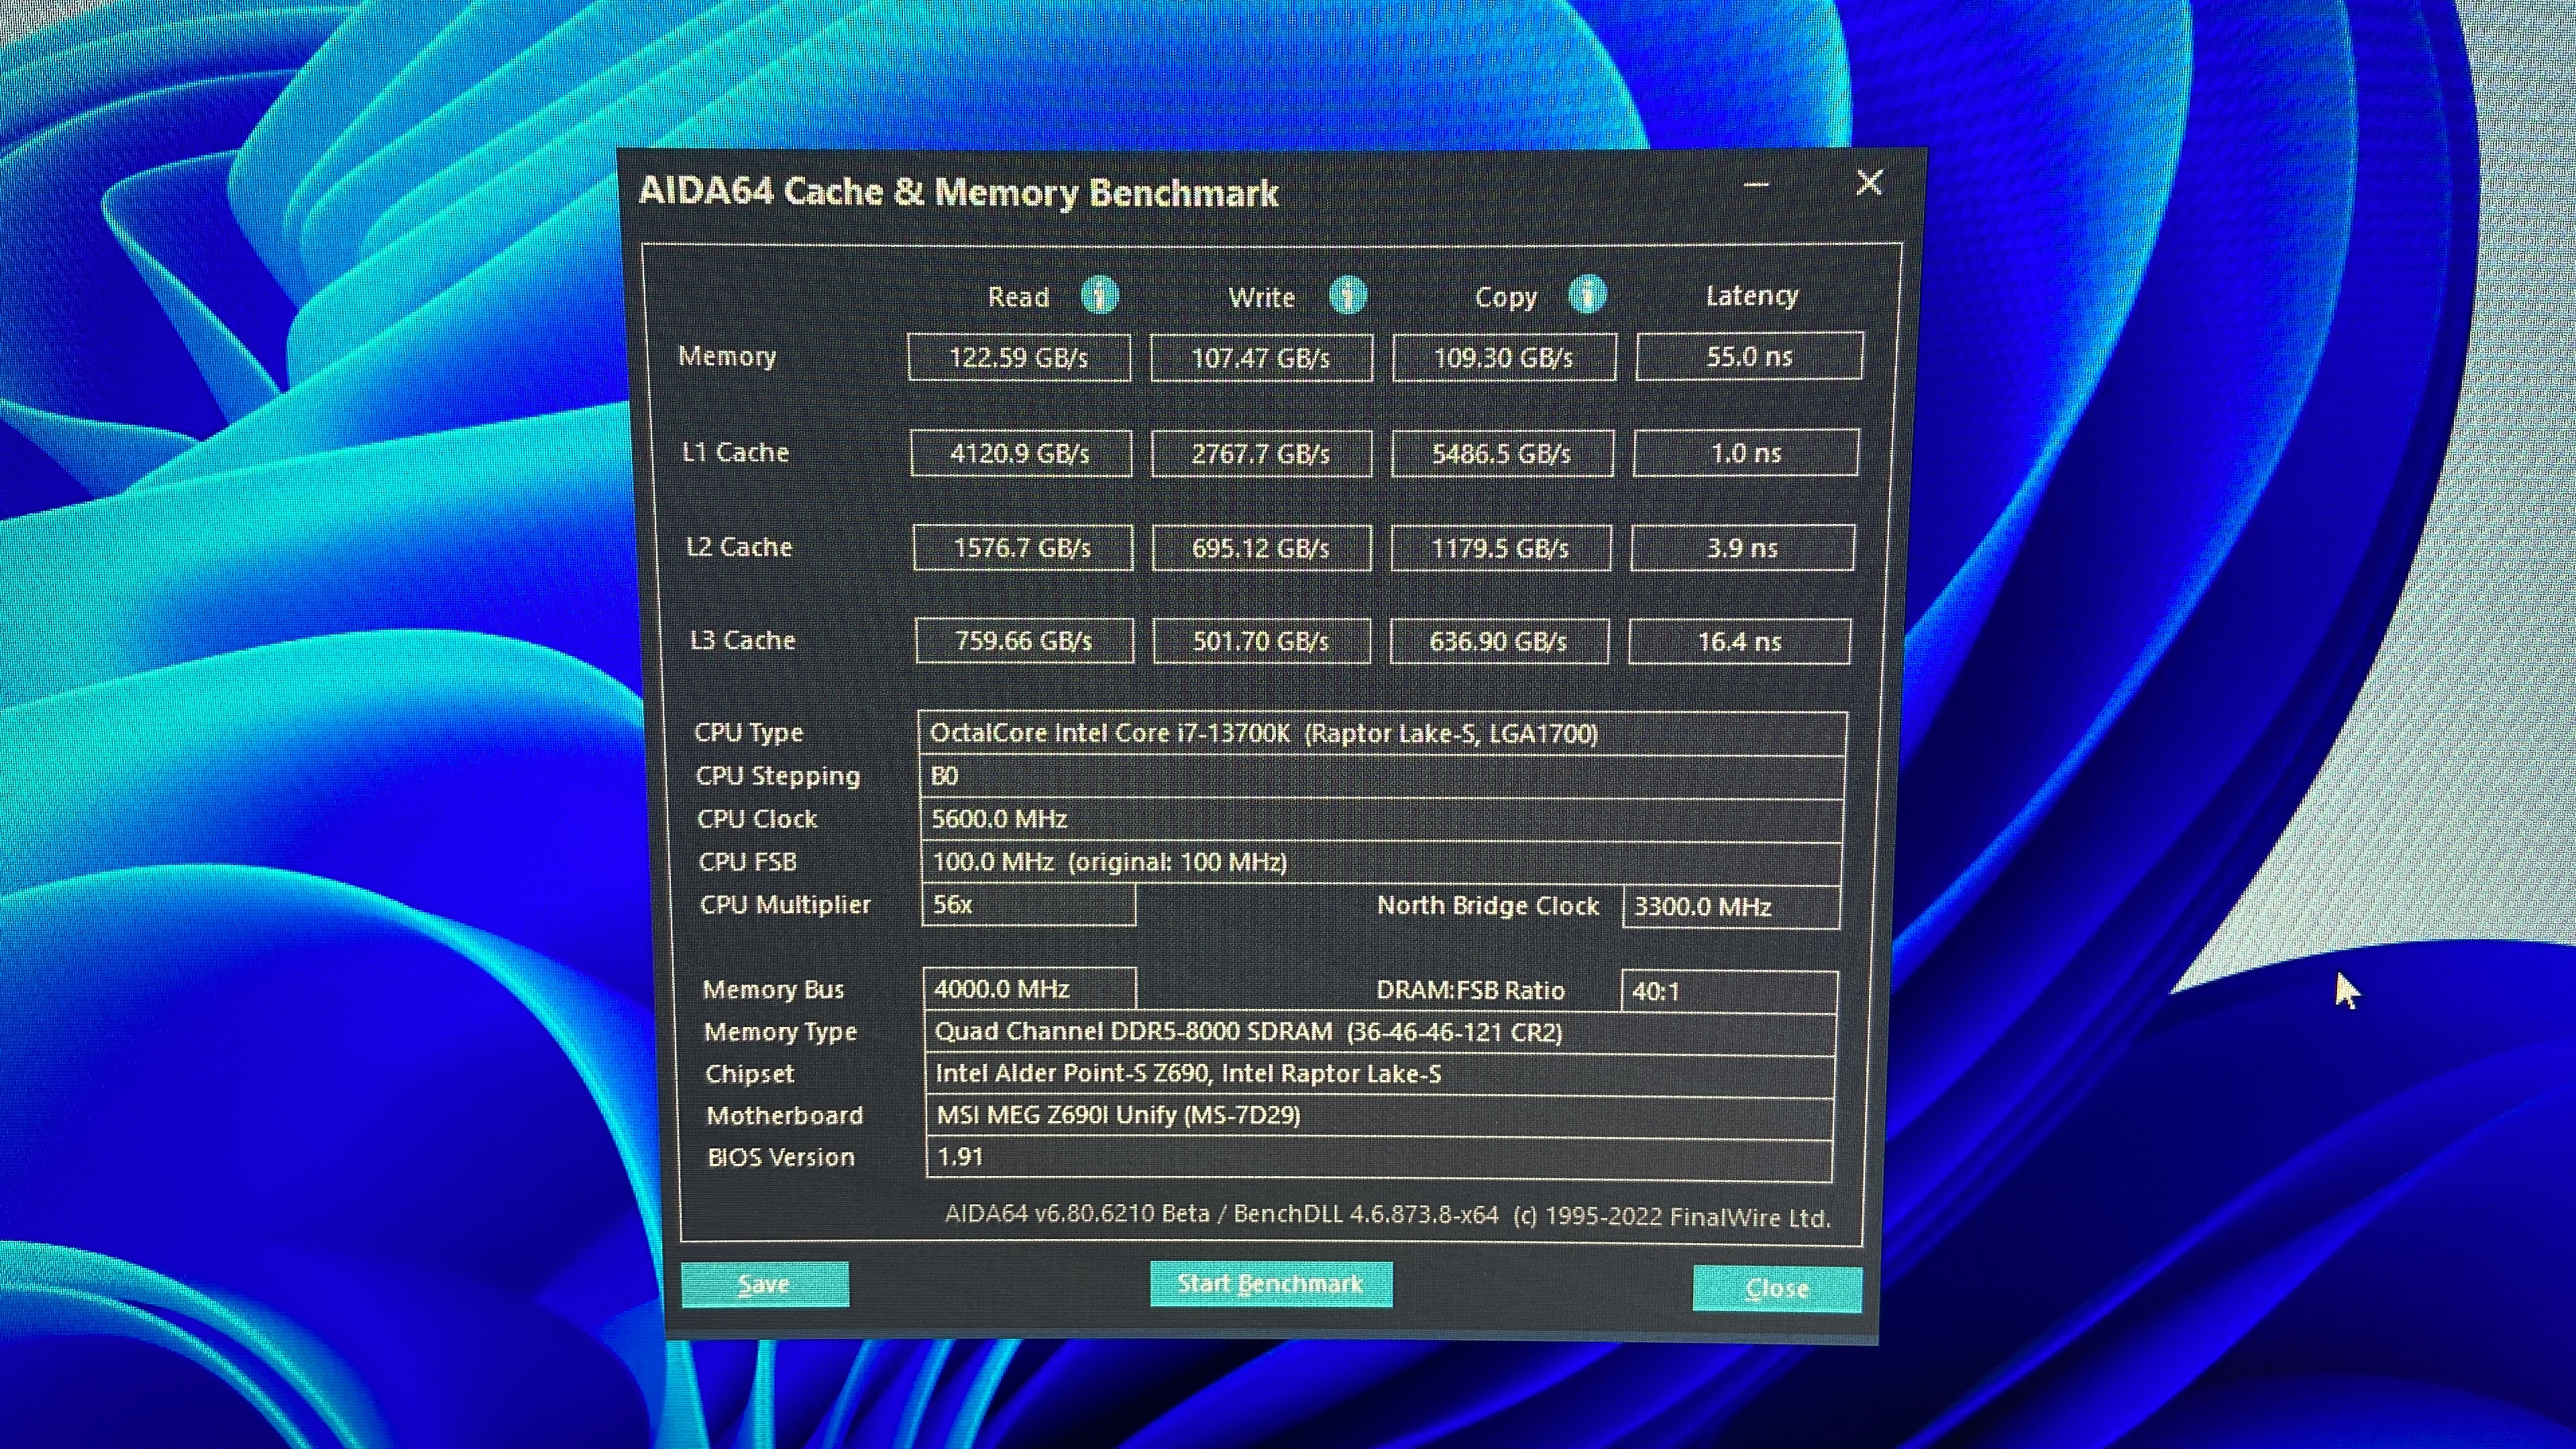Click L3 Cache Write value 501.70 GB/s

(1261, 641)
